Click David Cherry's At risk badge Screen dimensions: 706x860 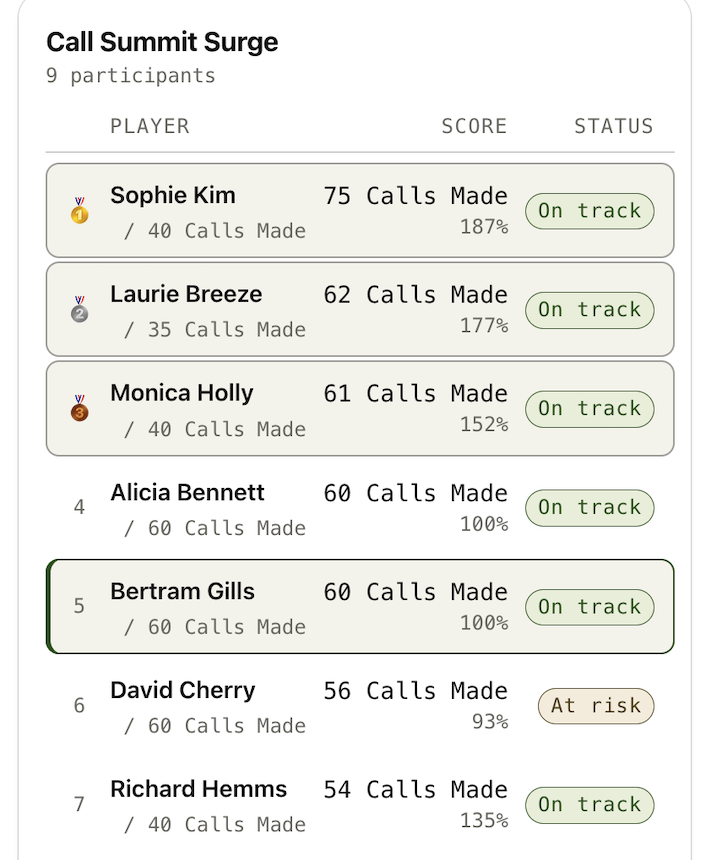(596, 705)
